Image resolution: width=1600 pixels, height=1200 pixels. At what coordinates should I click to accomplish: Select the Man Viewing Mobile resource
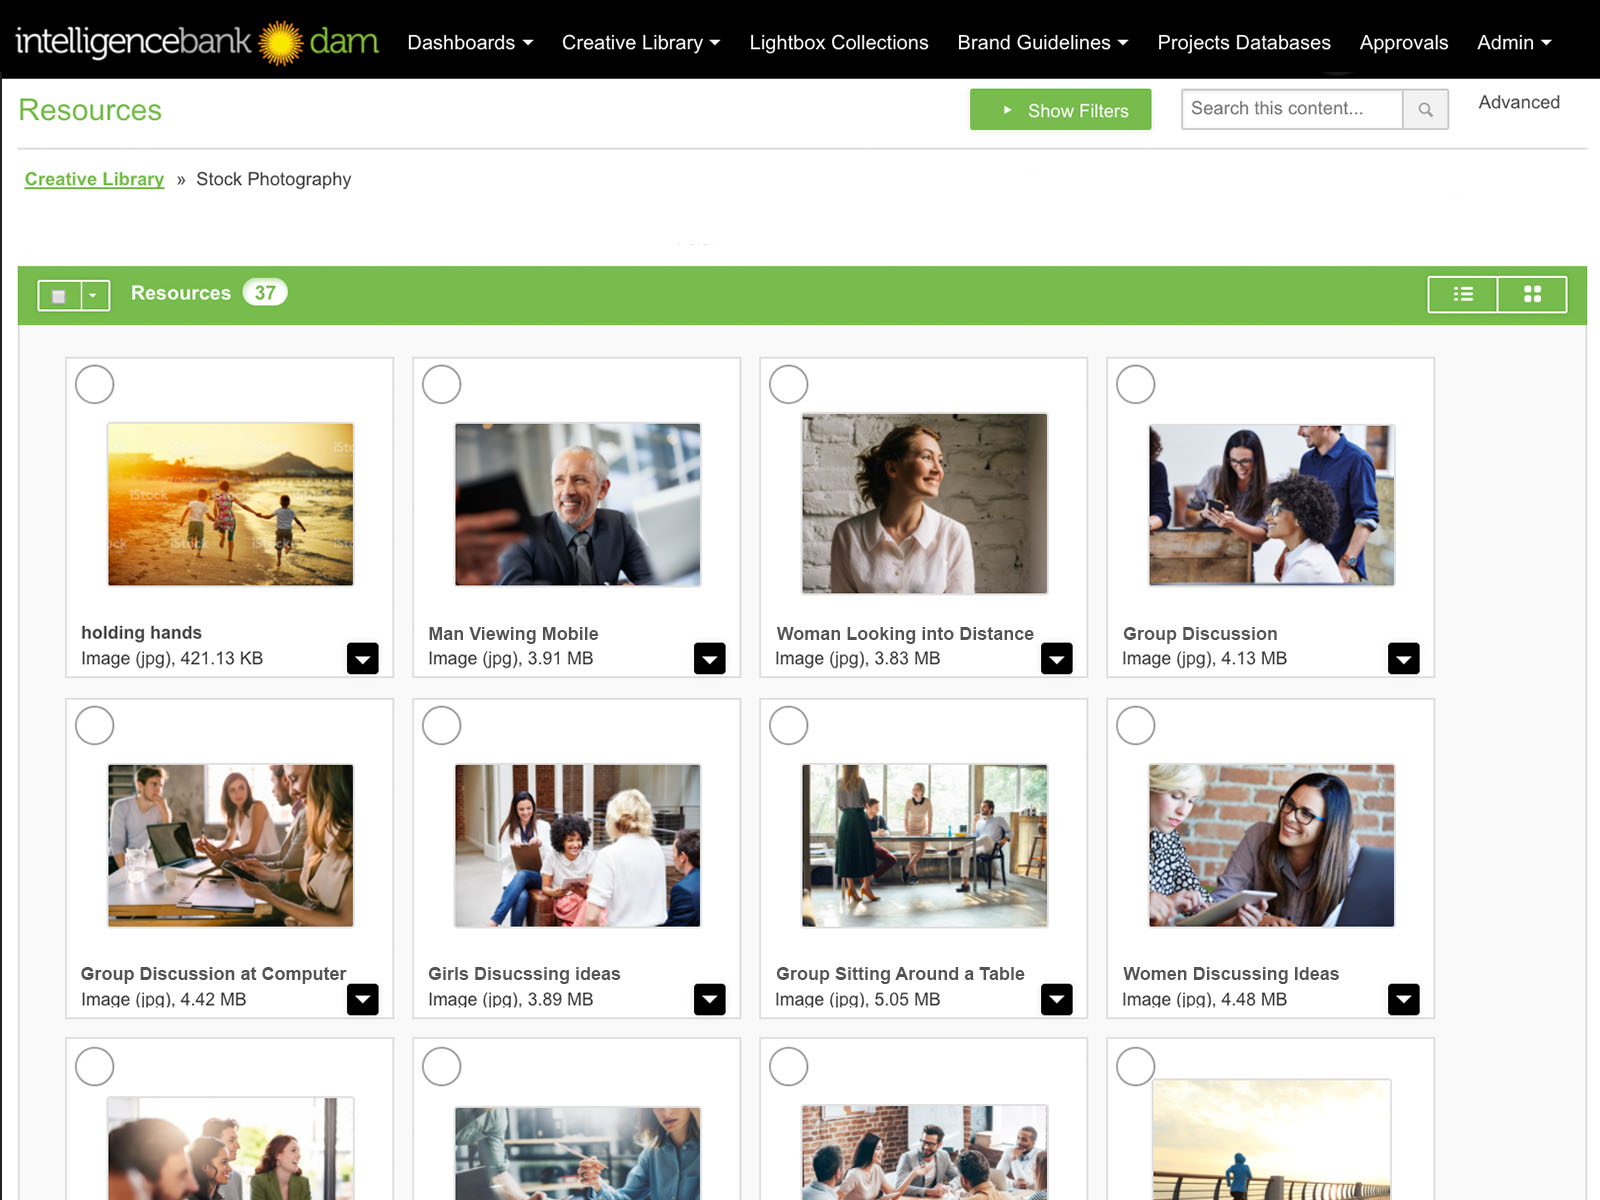pos(442,384)
